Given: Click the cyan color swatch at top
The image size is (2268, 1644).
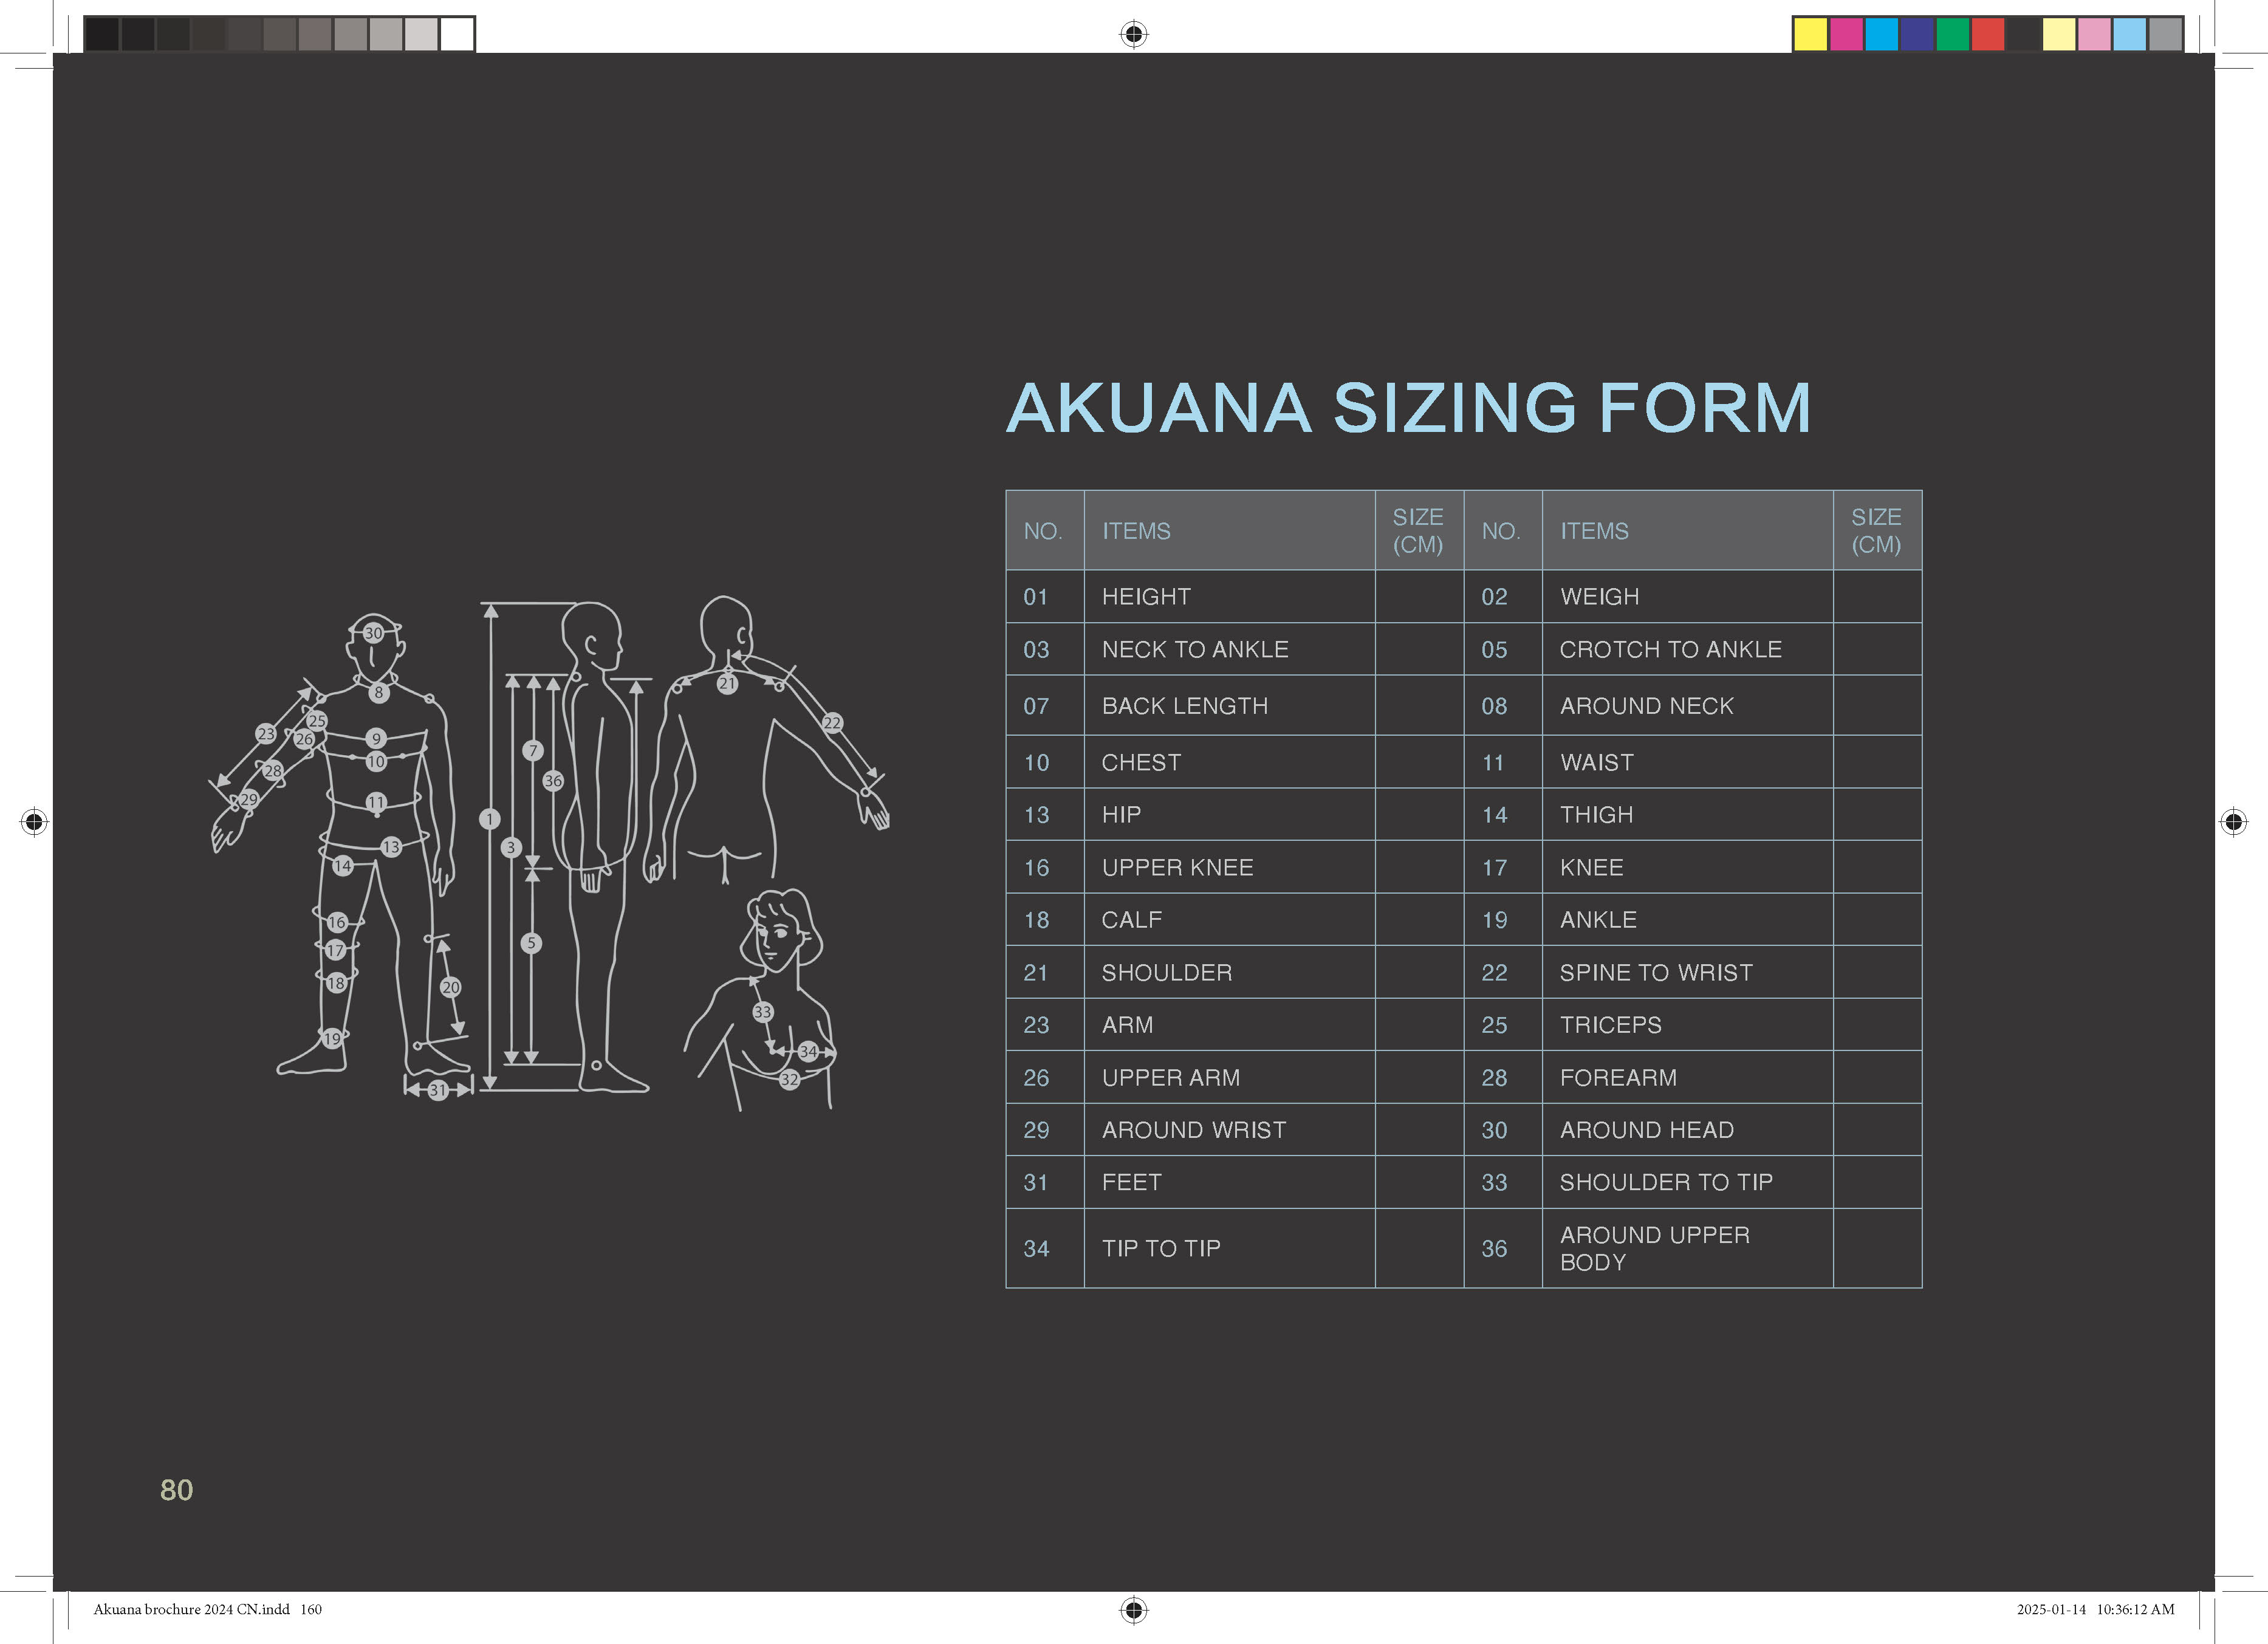Looking at the screenshot, I should [1881, 34].
